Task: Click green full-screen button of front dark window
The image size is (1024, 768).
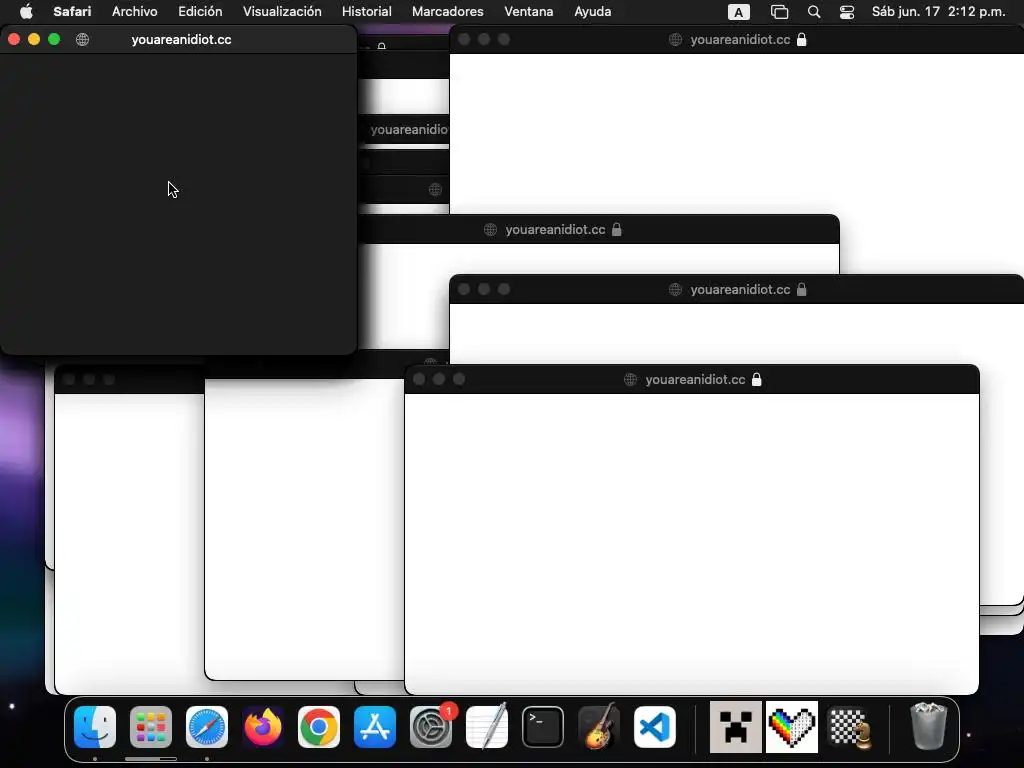Action: (x=54, y=39)
